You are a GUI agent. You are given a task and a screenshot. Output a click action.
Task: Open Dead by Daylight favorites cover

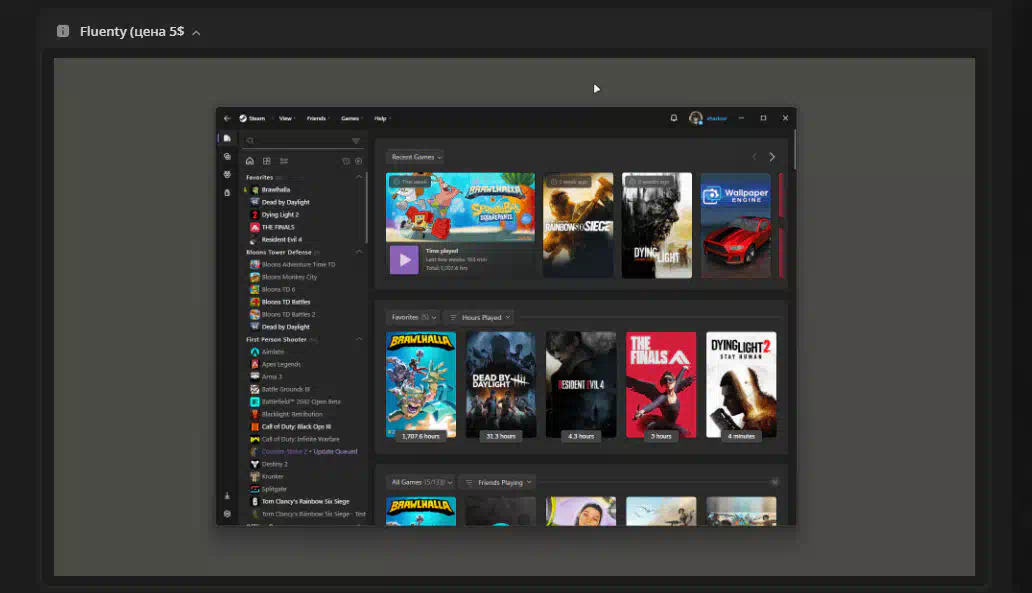coord(501,385)
